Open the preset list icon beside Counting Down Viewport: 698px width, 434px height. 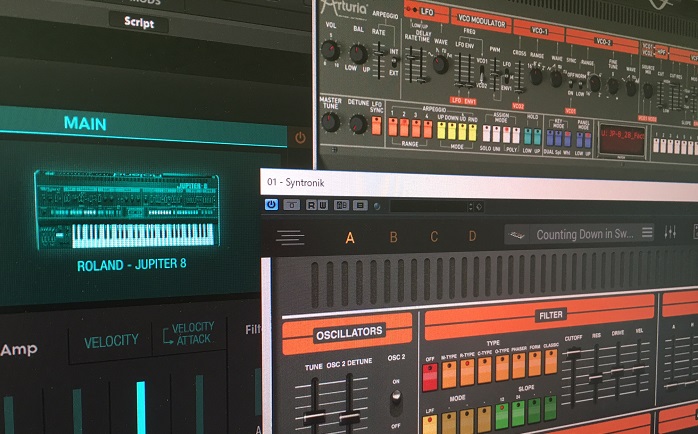(x=647, y=232)
